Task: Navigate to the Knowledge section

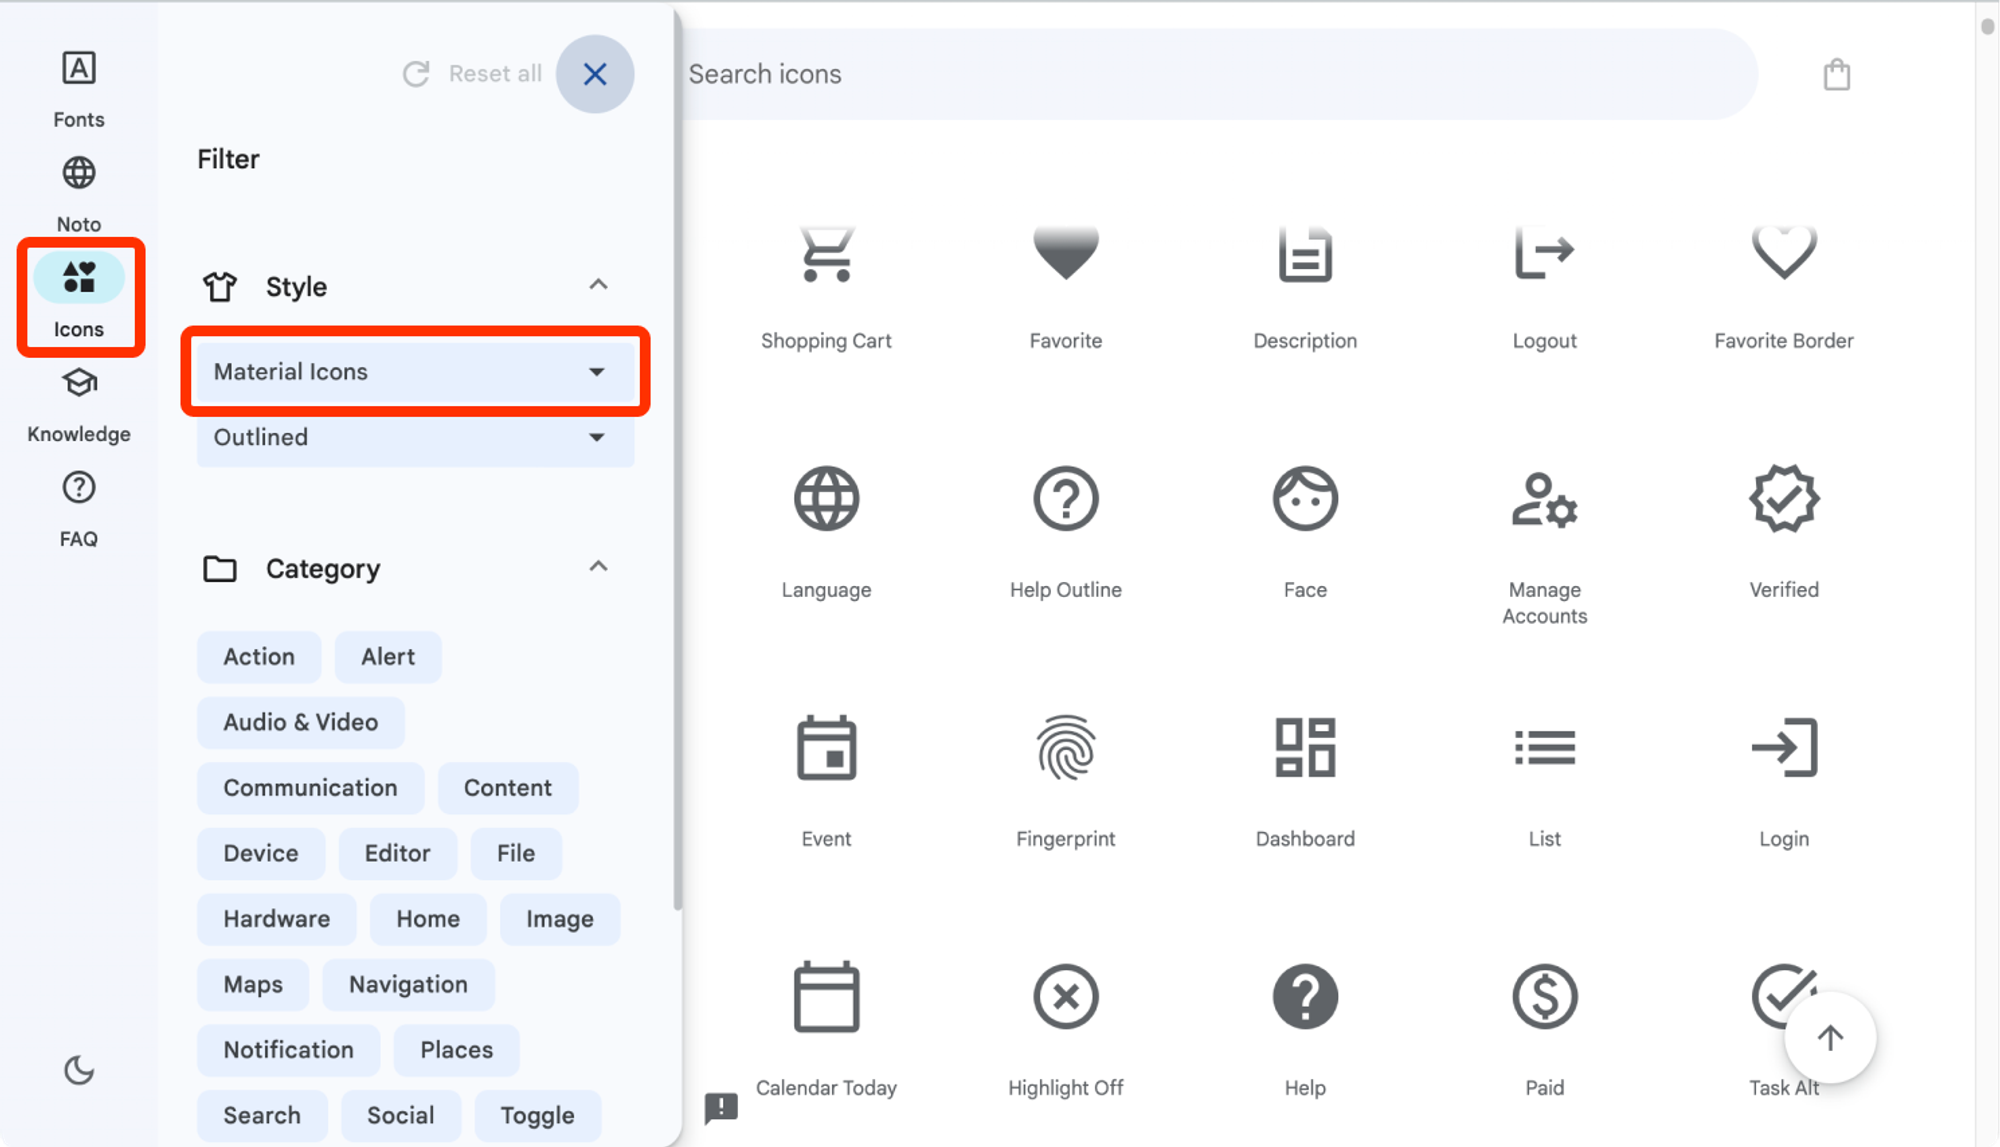Action: click(x=78, y=404)
